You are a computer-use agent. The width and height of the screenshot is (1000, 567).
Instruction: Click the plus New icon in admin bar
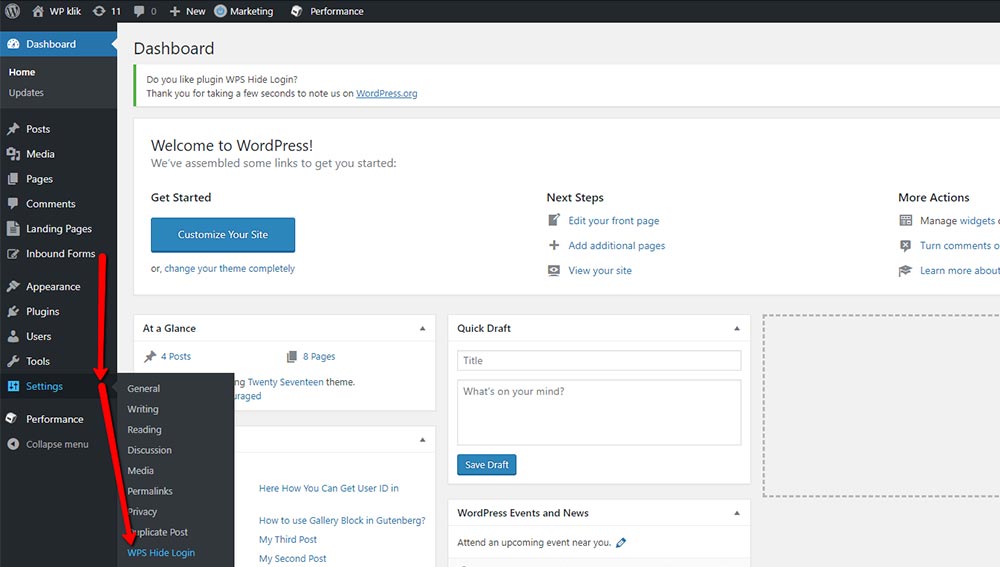tap(174, 11)
